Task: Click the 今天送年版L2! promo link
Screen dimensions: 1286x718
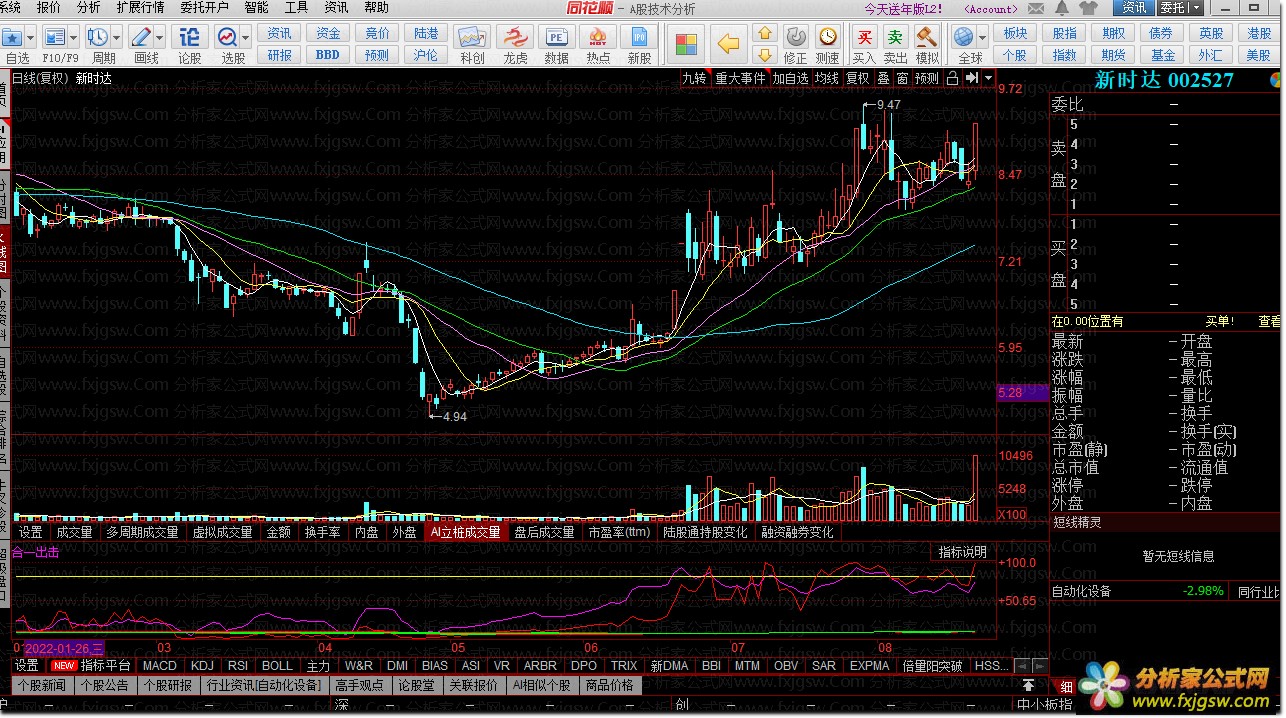Action: pos(903,9)
